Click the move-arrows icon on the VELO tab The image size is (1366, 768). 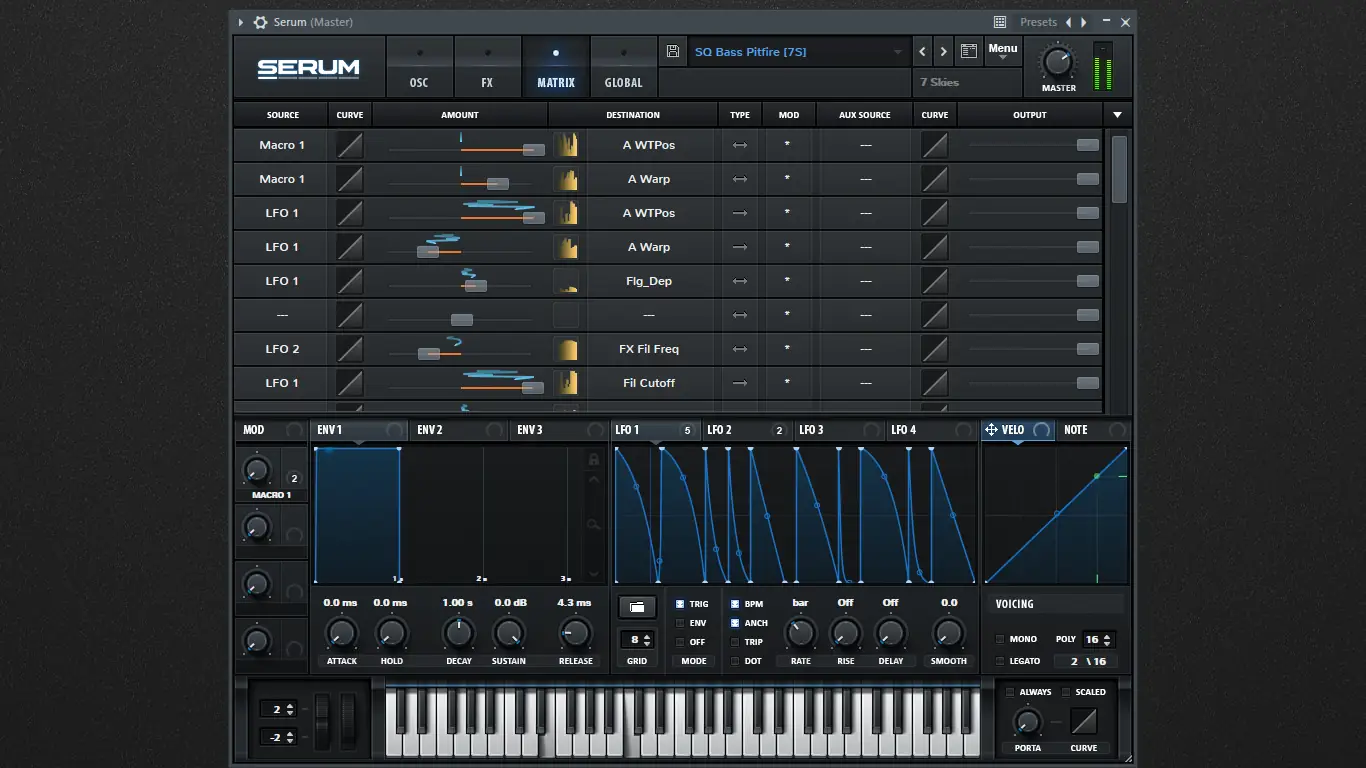(991, 430)
